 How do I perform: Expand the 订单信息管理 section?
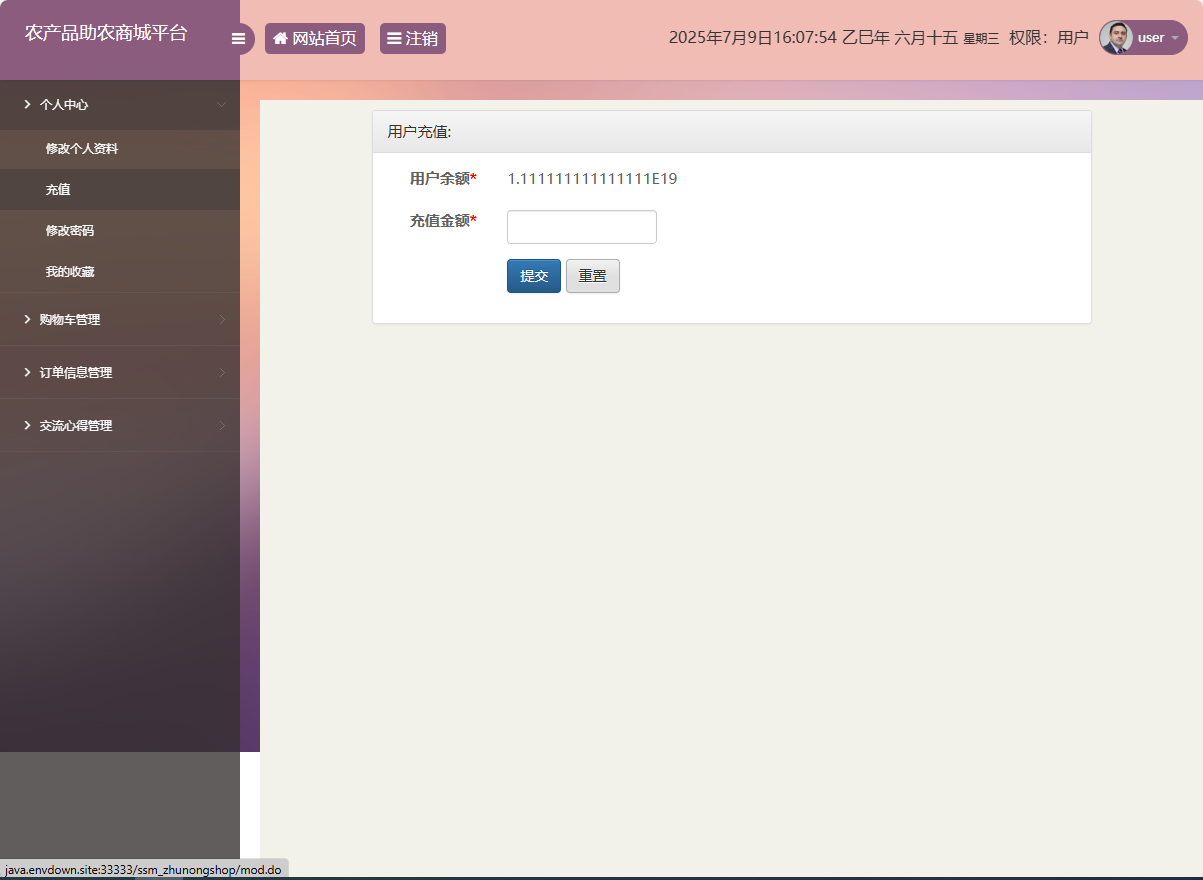[x=120, y=372]
